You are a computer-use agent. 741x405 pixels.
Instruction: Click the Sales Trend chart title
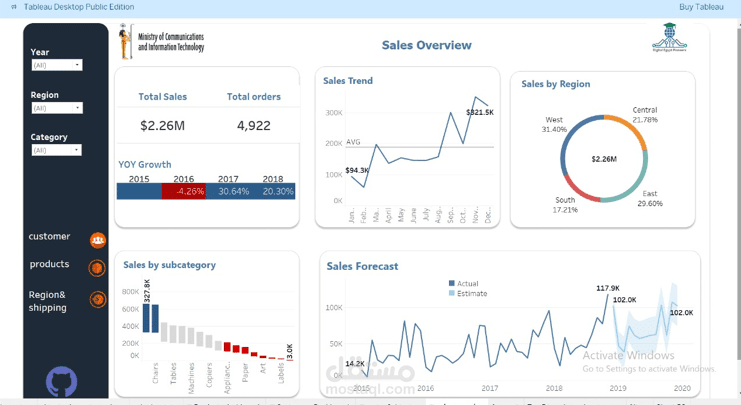(348, 81)
